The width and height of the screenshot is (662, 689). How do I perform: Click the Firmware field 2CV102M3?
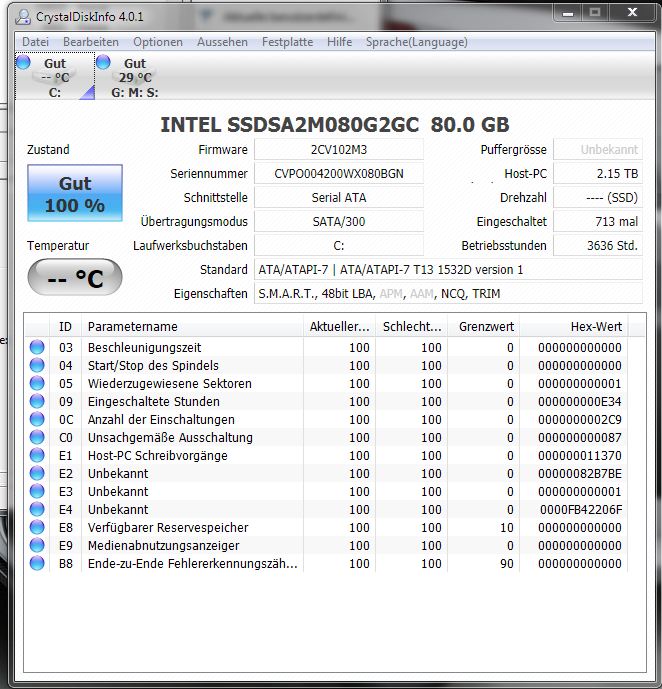pos(339,150)
